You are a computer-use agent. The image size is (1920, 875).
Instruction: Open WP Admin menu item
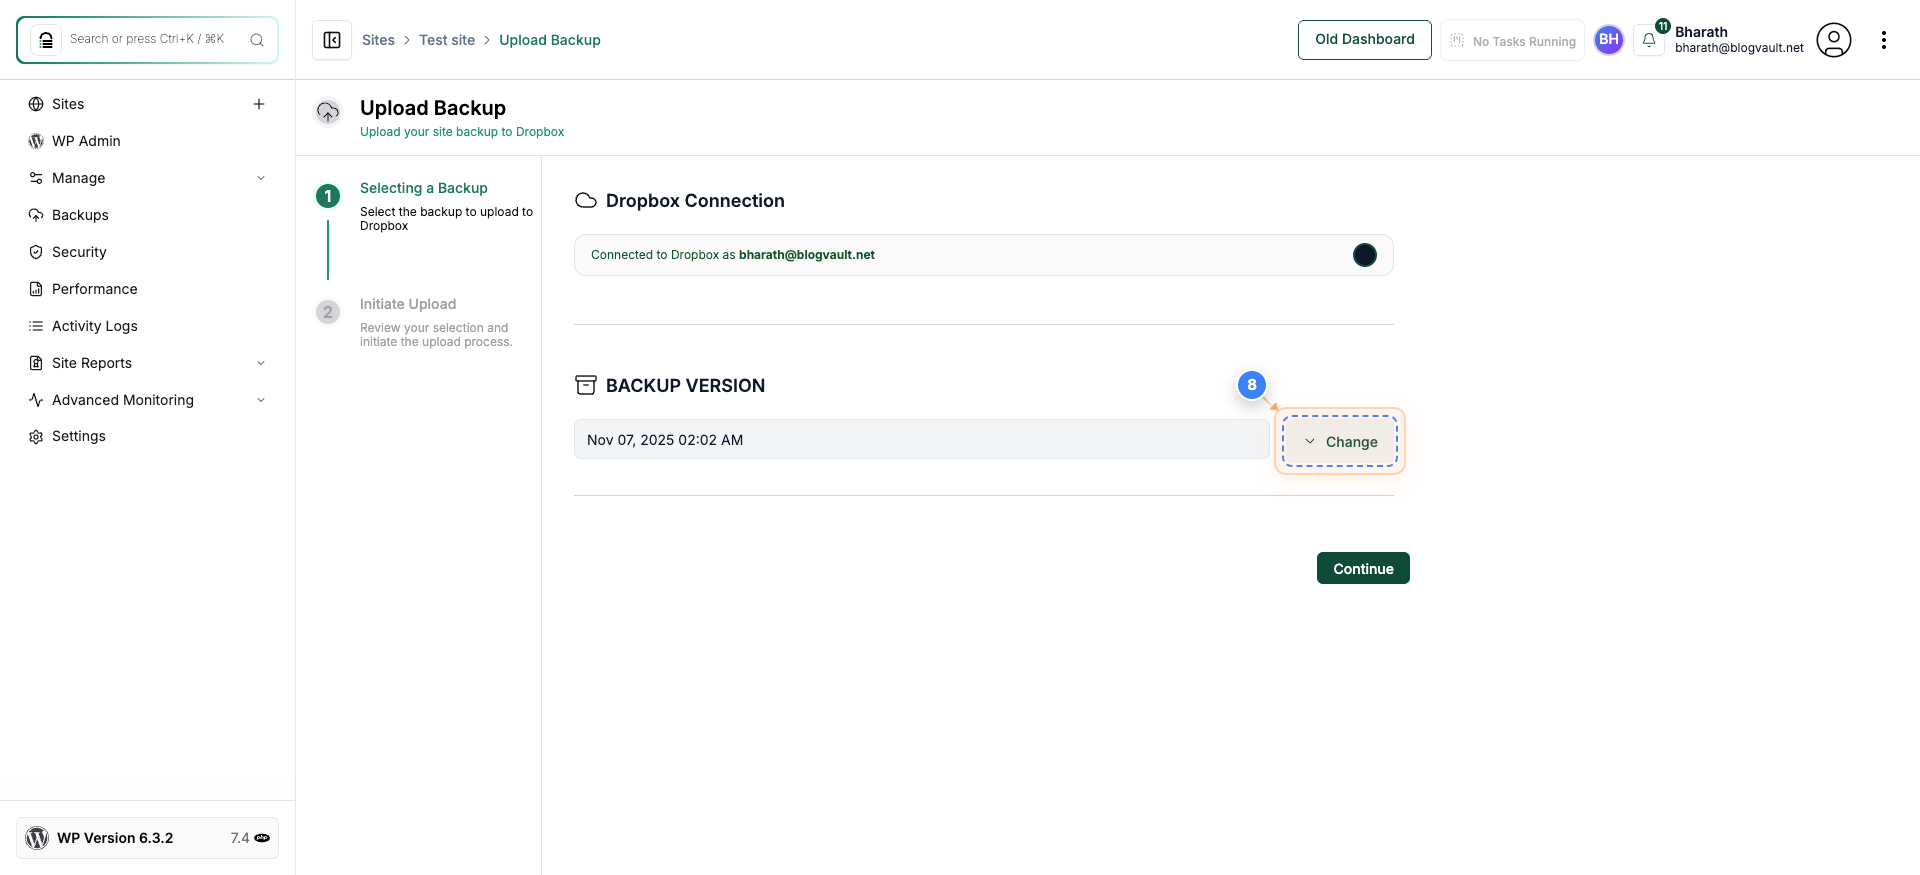click(x=86, y=141)
